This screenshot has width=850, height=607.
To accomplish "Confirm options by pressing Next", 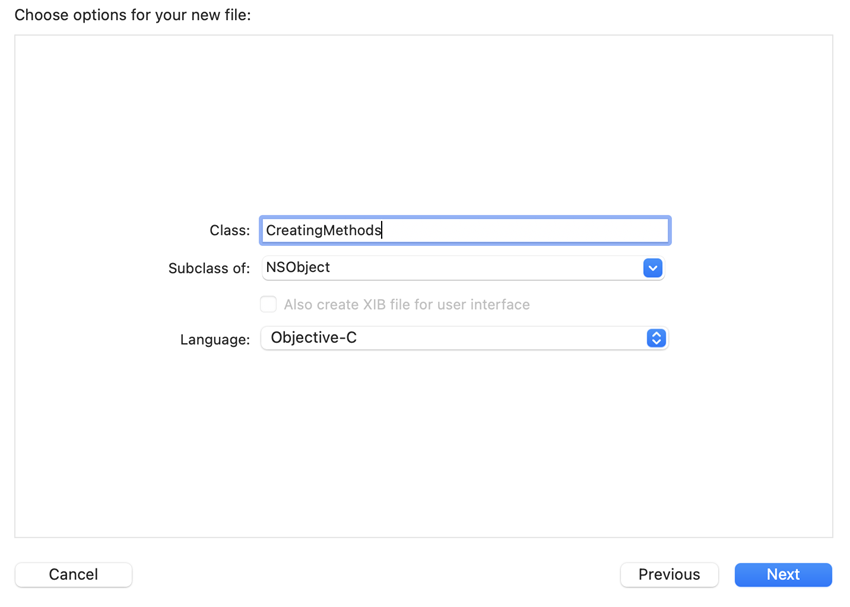I will pos(783,574).
